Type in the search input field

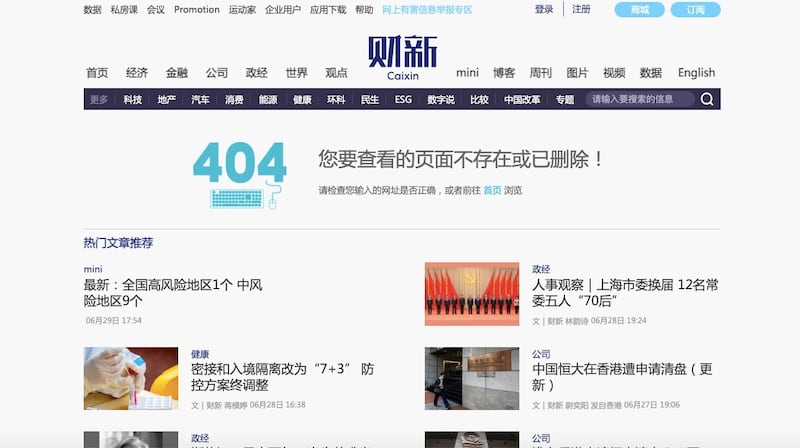pos(640,99)
